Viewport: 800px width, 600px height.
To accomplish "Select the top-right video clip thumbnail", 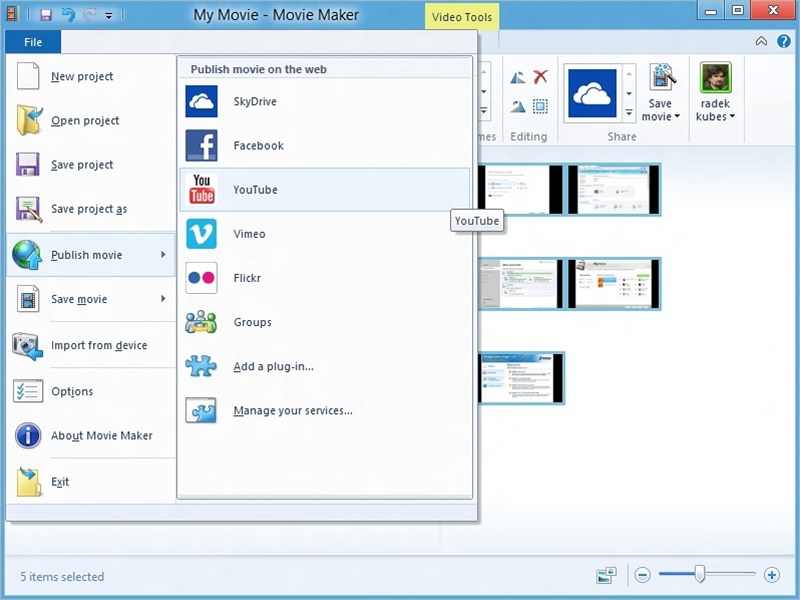I will (x=614, y=190).
